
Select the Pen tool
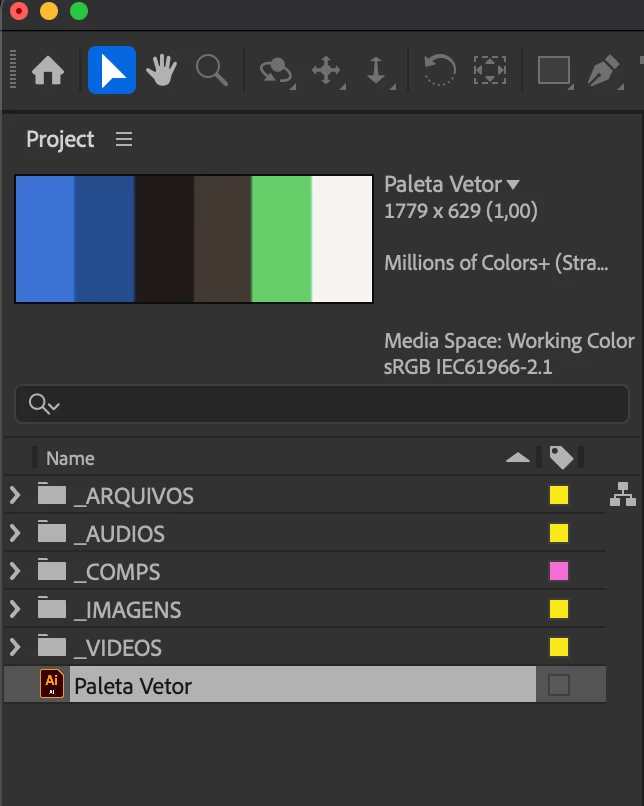pyautogui.click(x=603, y=71)
